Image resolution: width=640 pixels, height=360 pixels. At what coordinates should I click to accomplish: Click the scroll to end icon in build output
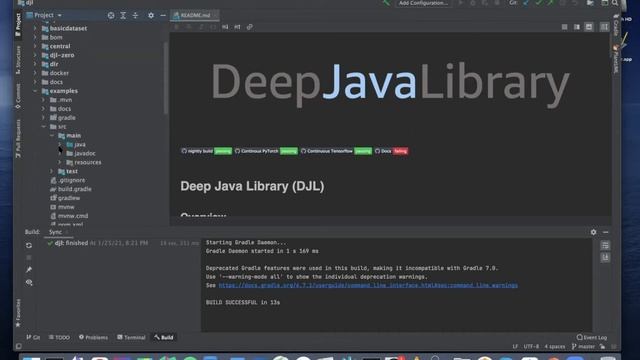[x=605, y=257]
